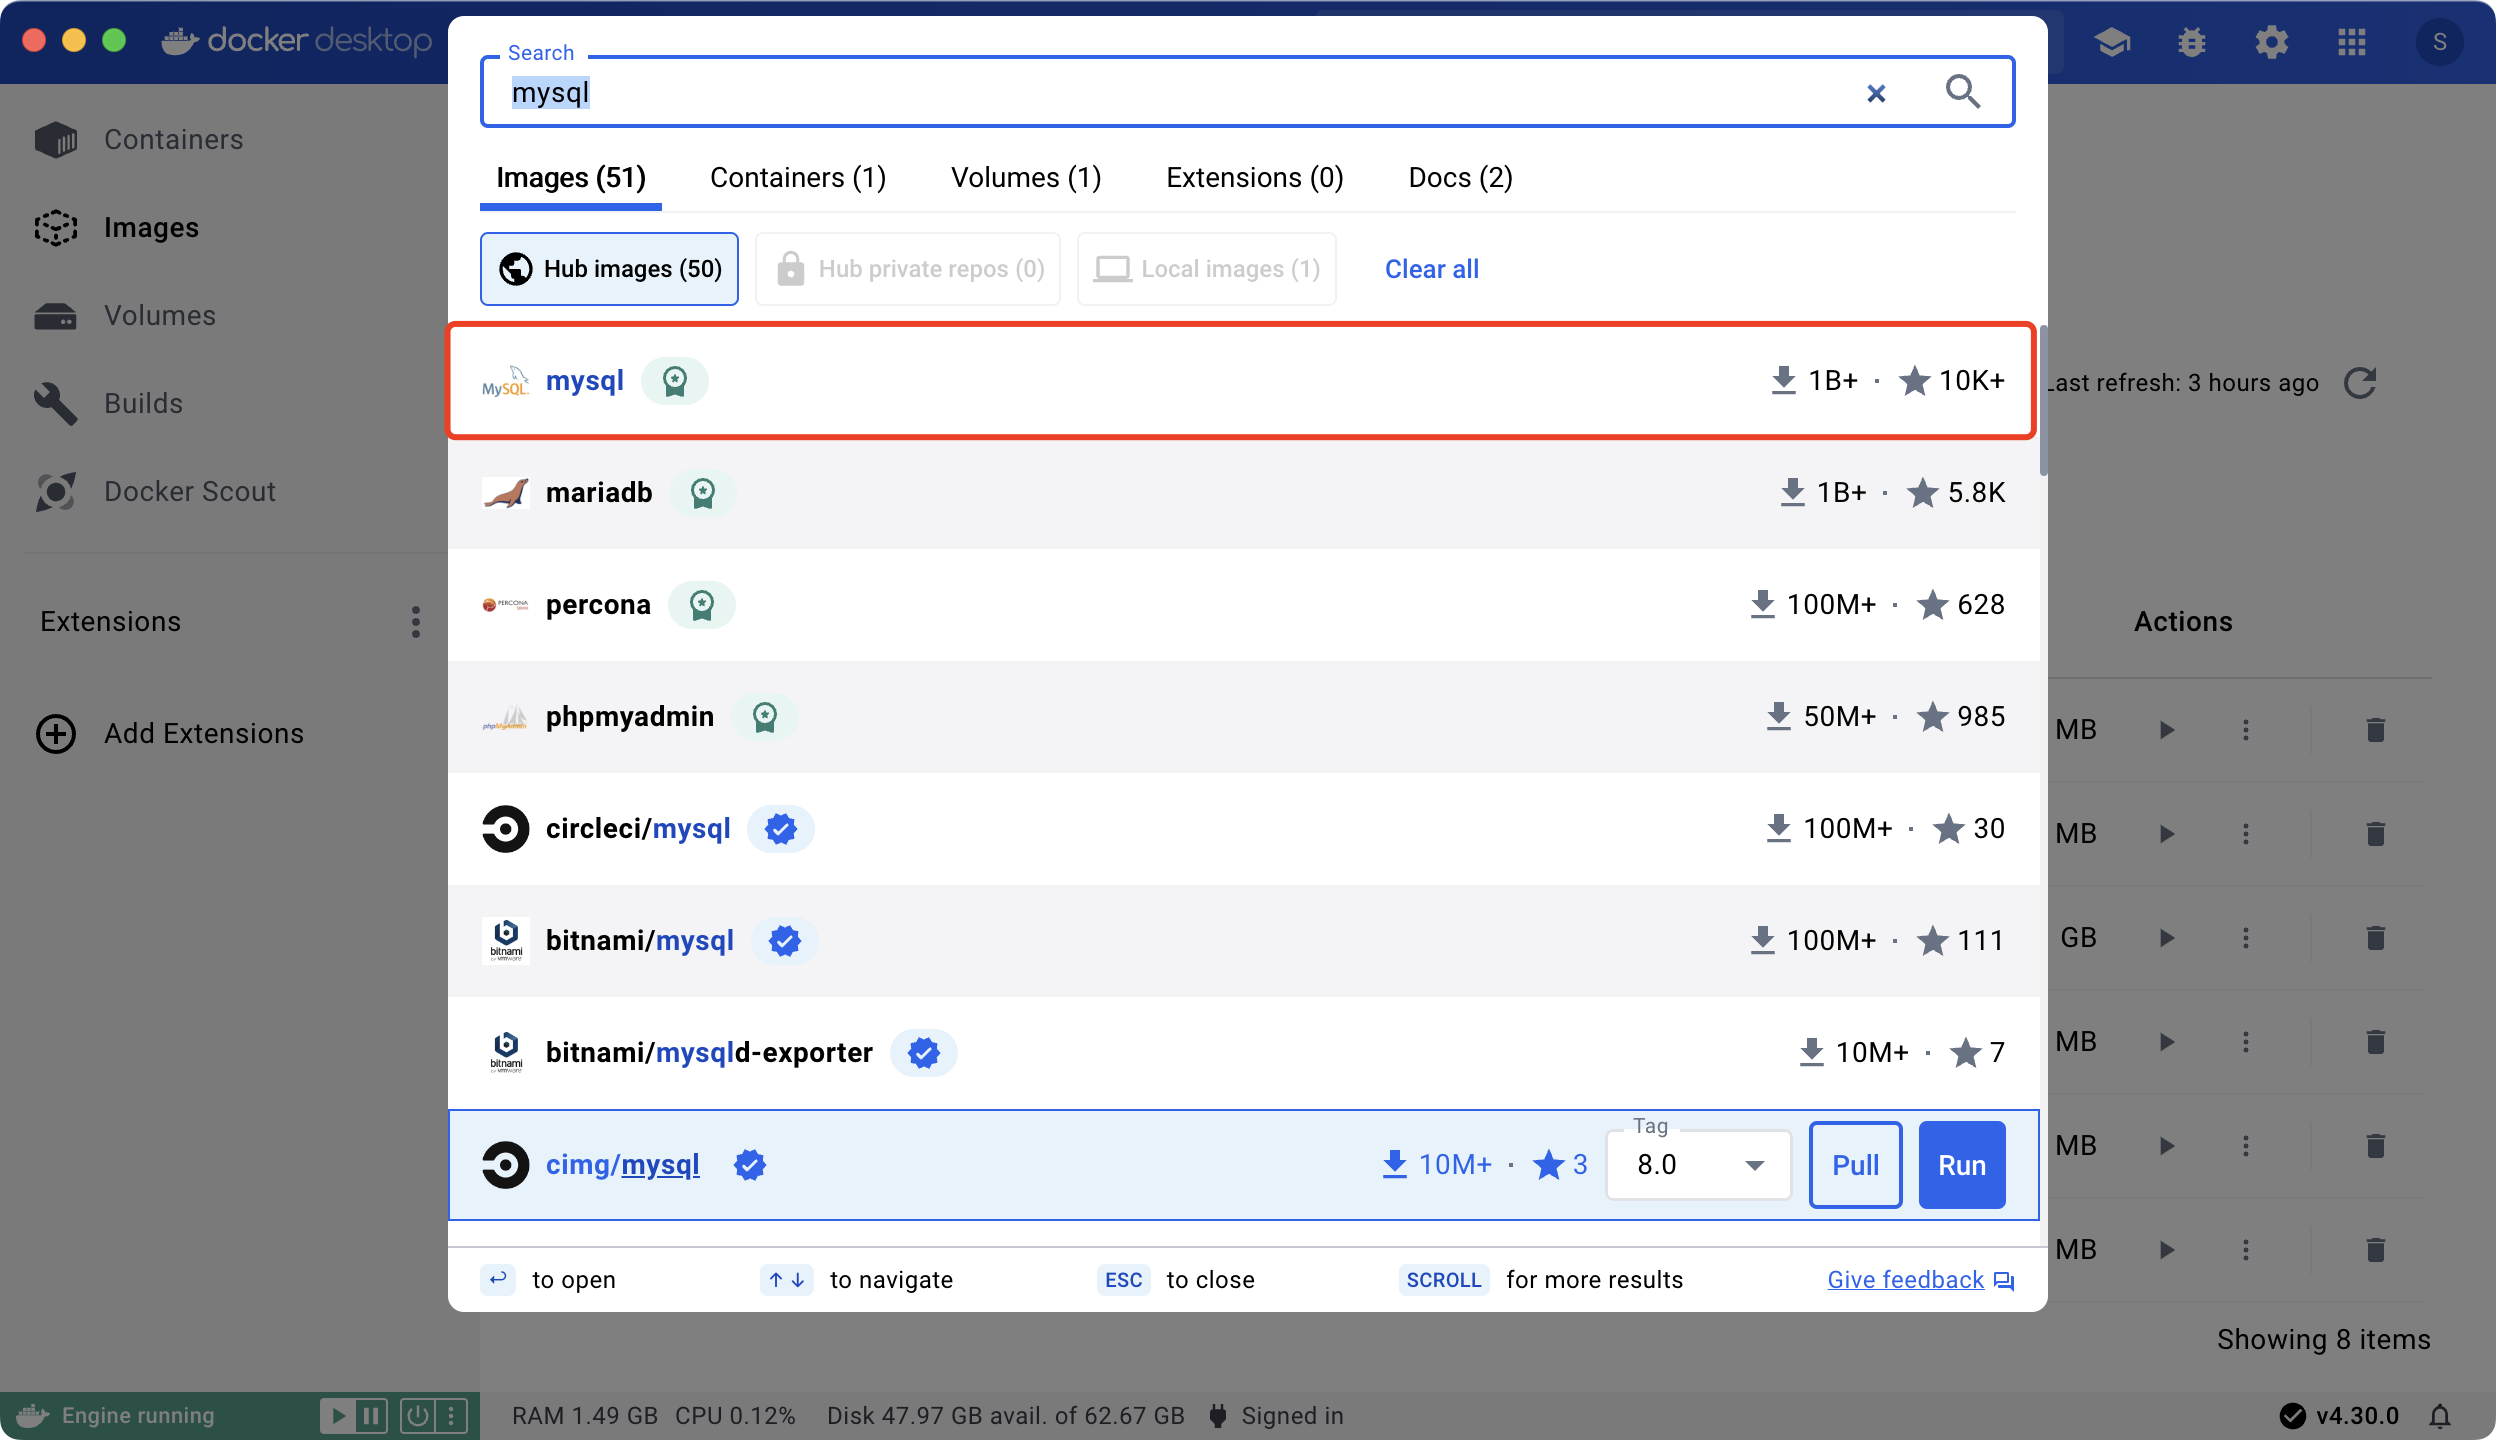
Task: Click the Docker Official Image badge next to mysql
Action: pos(675,381)
